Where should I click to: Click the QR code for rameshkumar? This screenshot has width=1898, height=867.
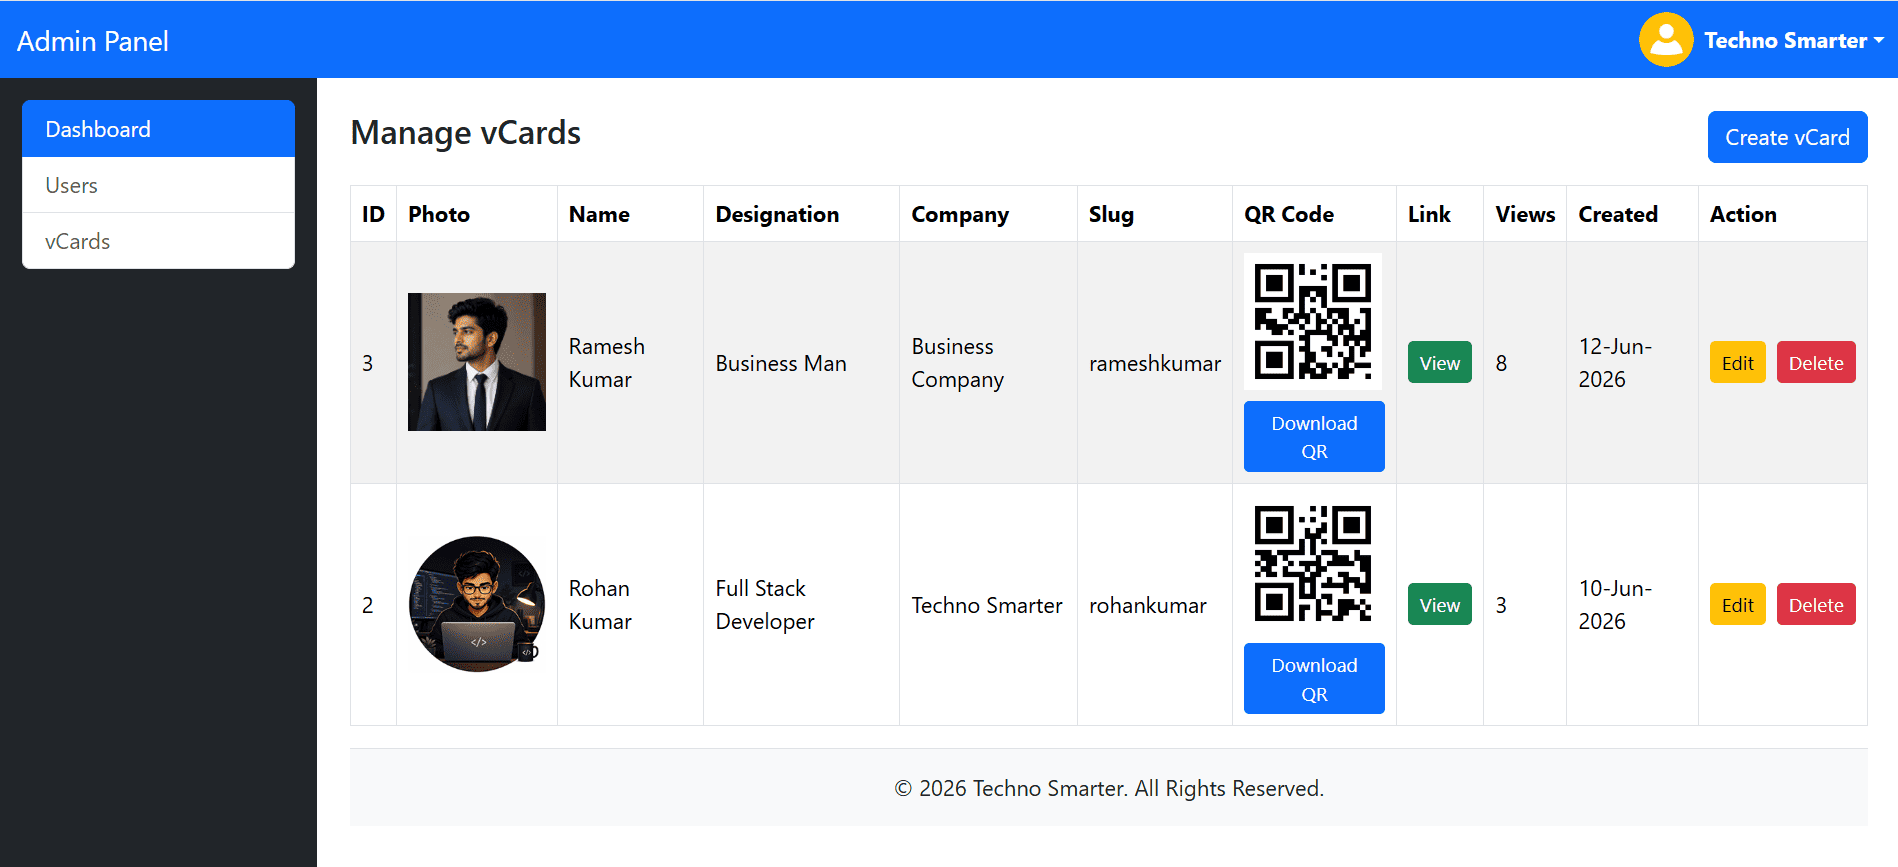tap(1313, 321)
